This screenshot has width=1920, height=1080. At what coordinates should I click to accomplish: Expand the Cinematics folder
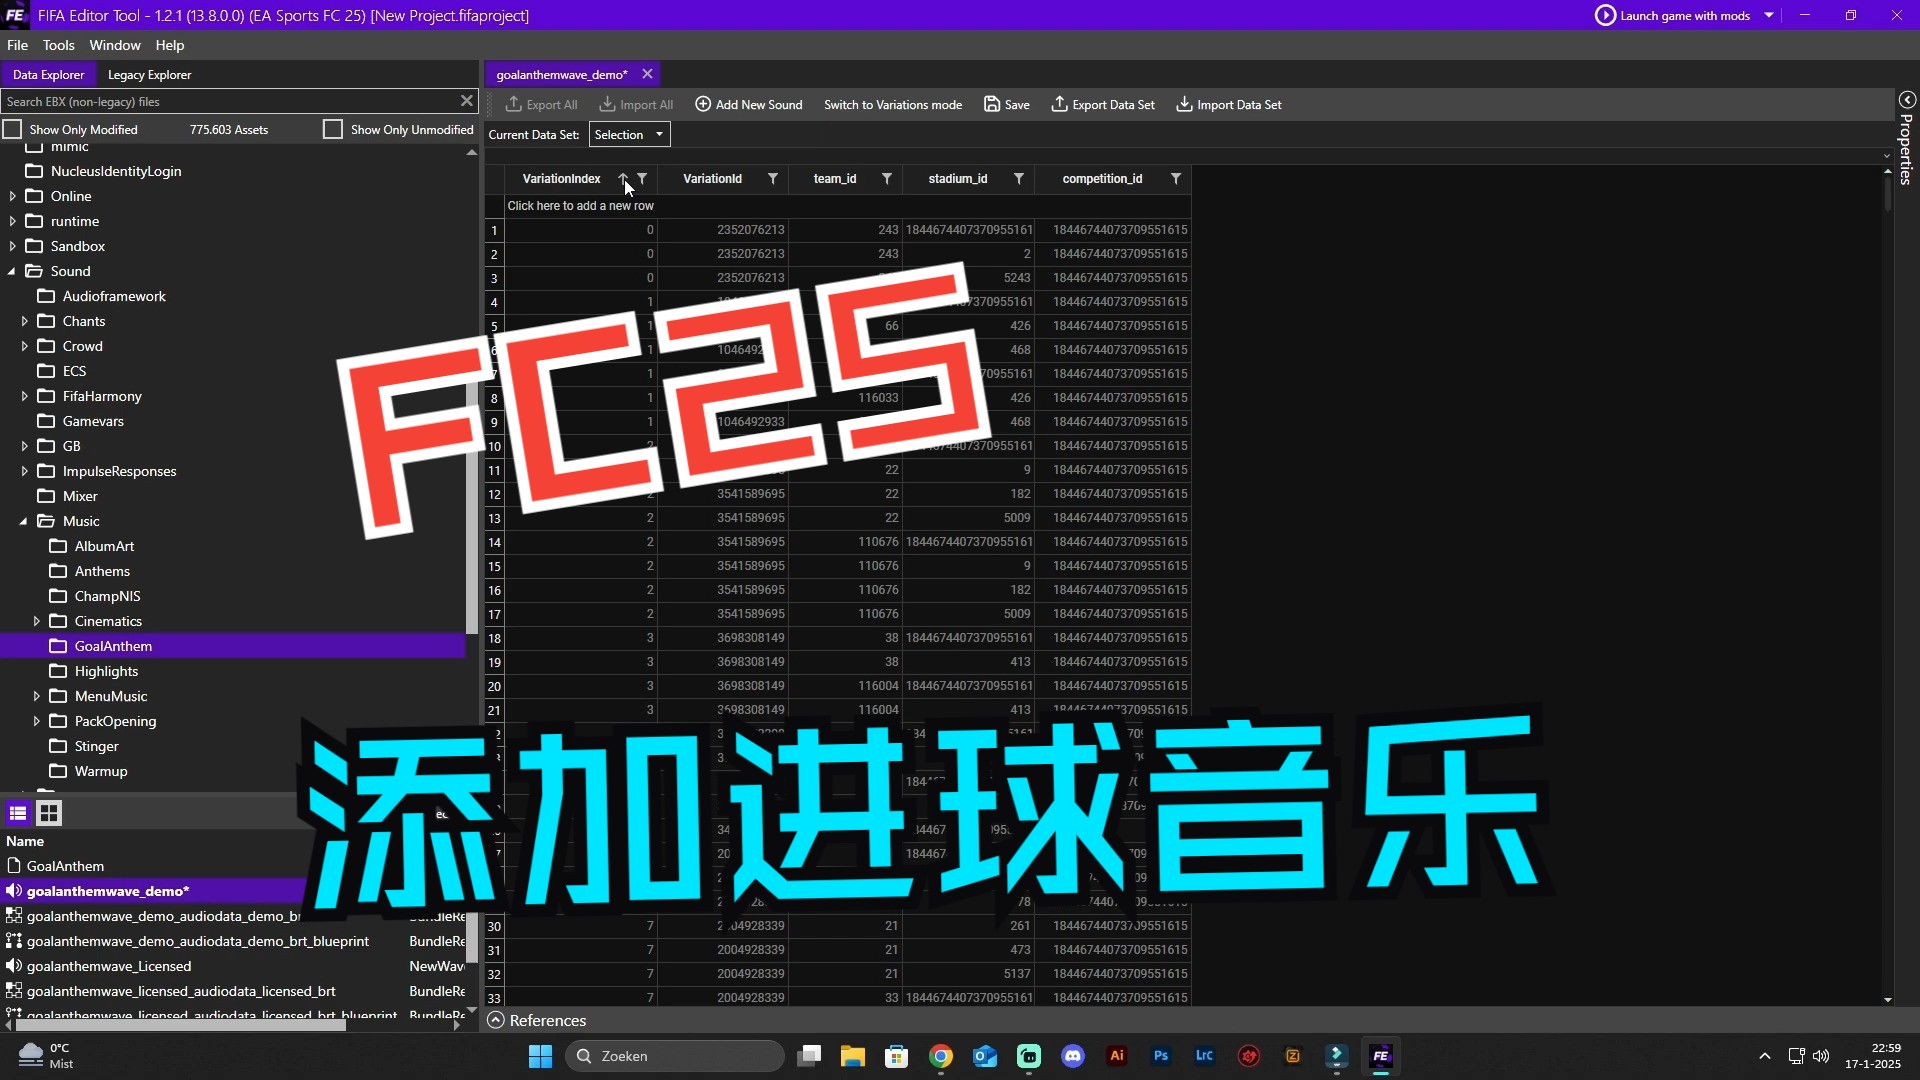[x=36, y=621]
